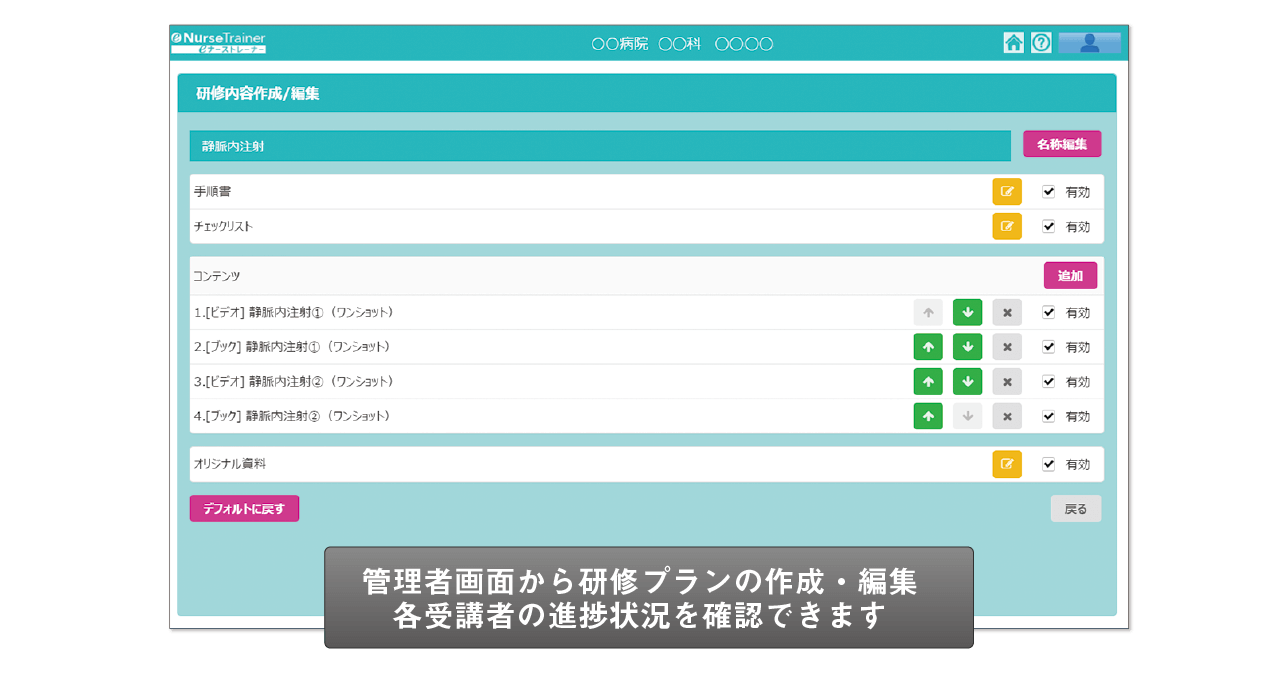Edit the チェックリスト item
The height and width of the screenshot is (673, 1280).
[1007, 226]
